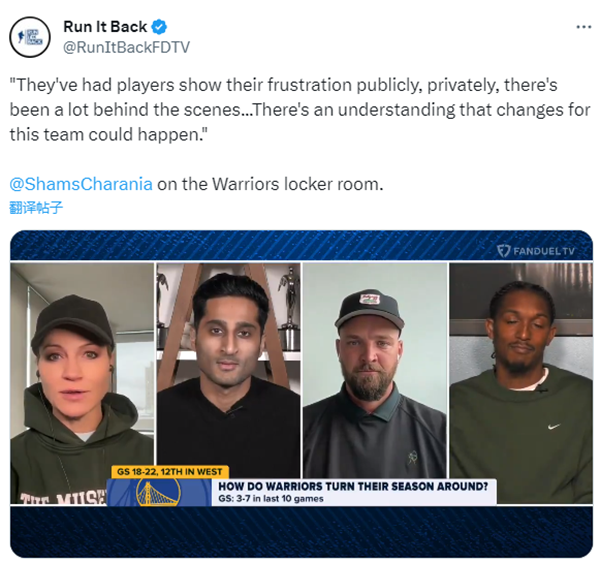Open the Run It Back profile avatar
Viewport: 600px width, 563px height.
click(30, 37)
